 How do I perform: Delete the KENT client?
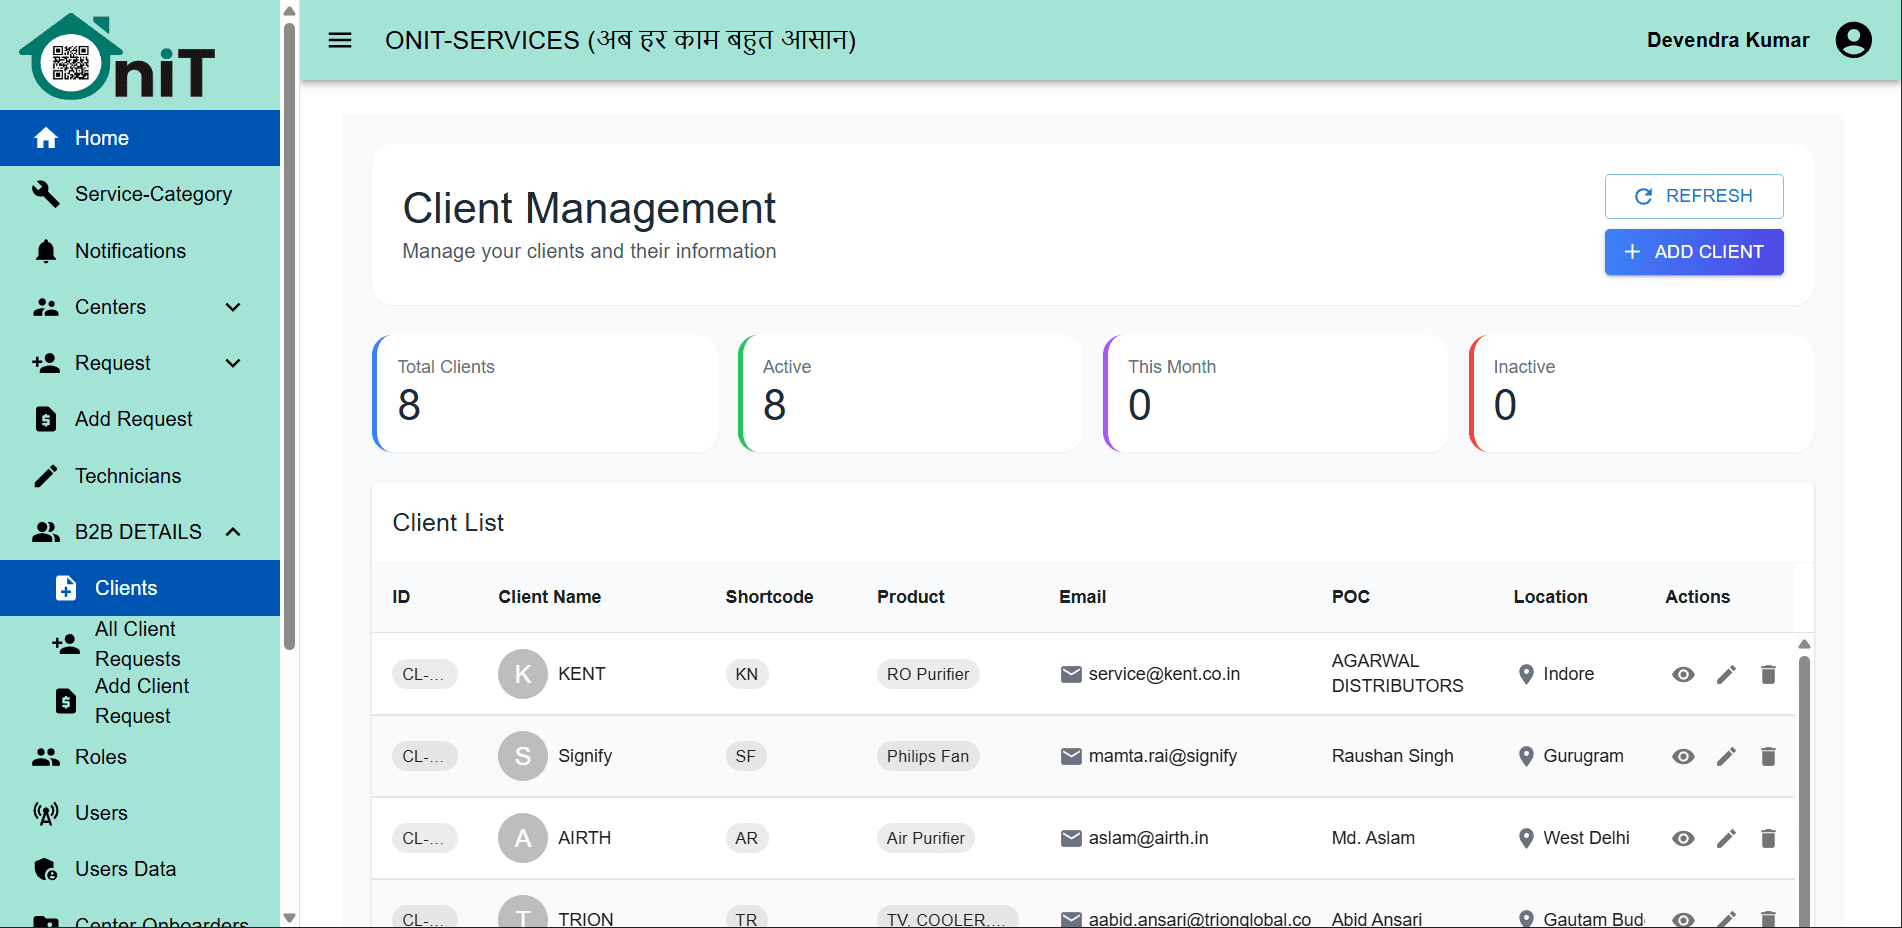point(1768,674)
